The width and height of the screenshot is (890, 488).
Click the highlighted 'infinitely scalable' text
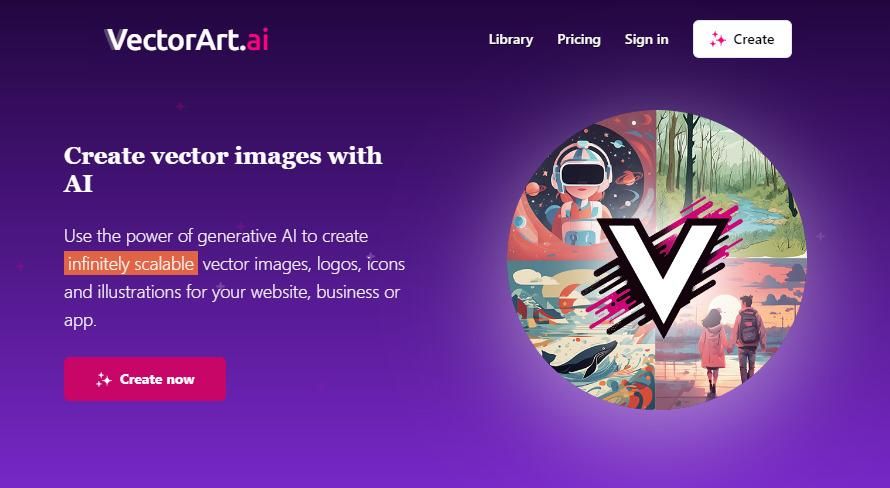131,264
